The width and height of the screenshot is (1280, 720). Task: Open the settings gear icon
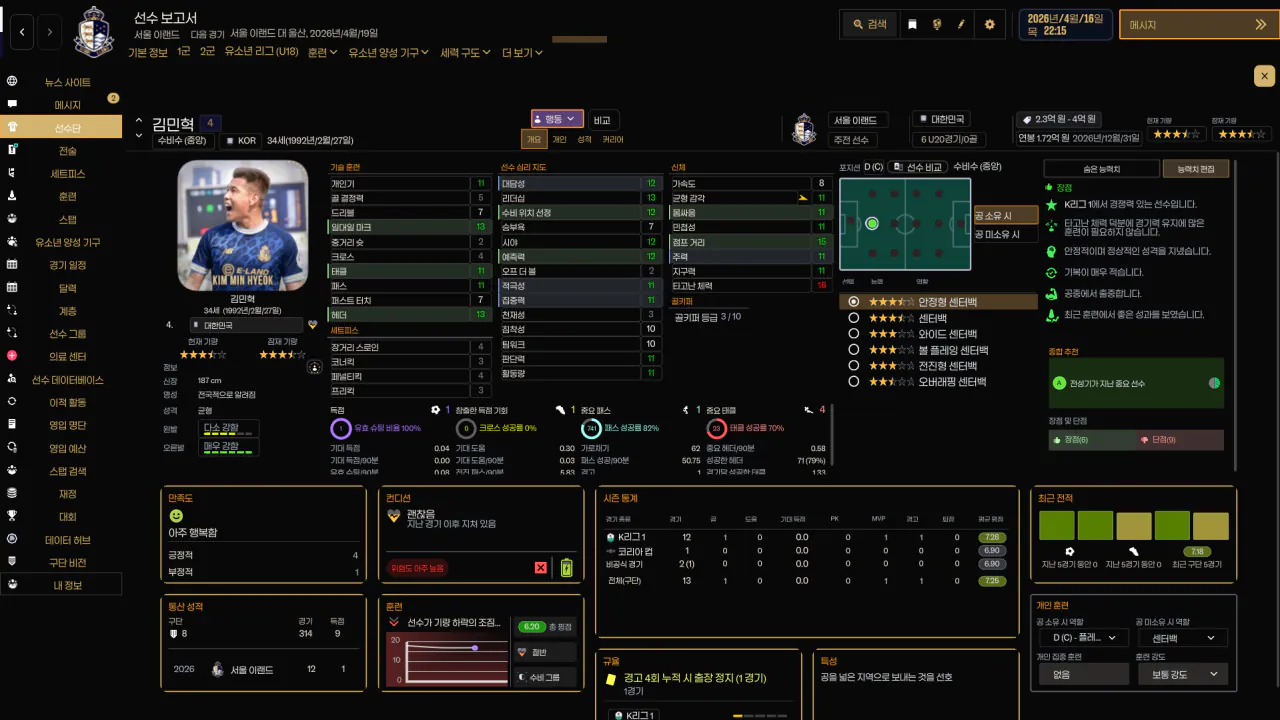pos(990,24)
